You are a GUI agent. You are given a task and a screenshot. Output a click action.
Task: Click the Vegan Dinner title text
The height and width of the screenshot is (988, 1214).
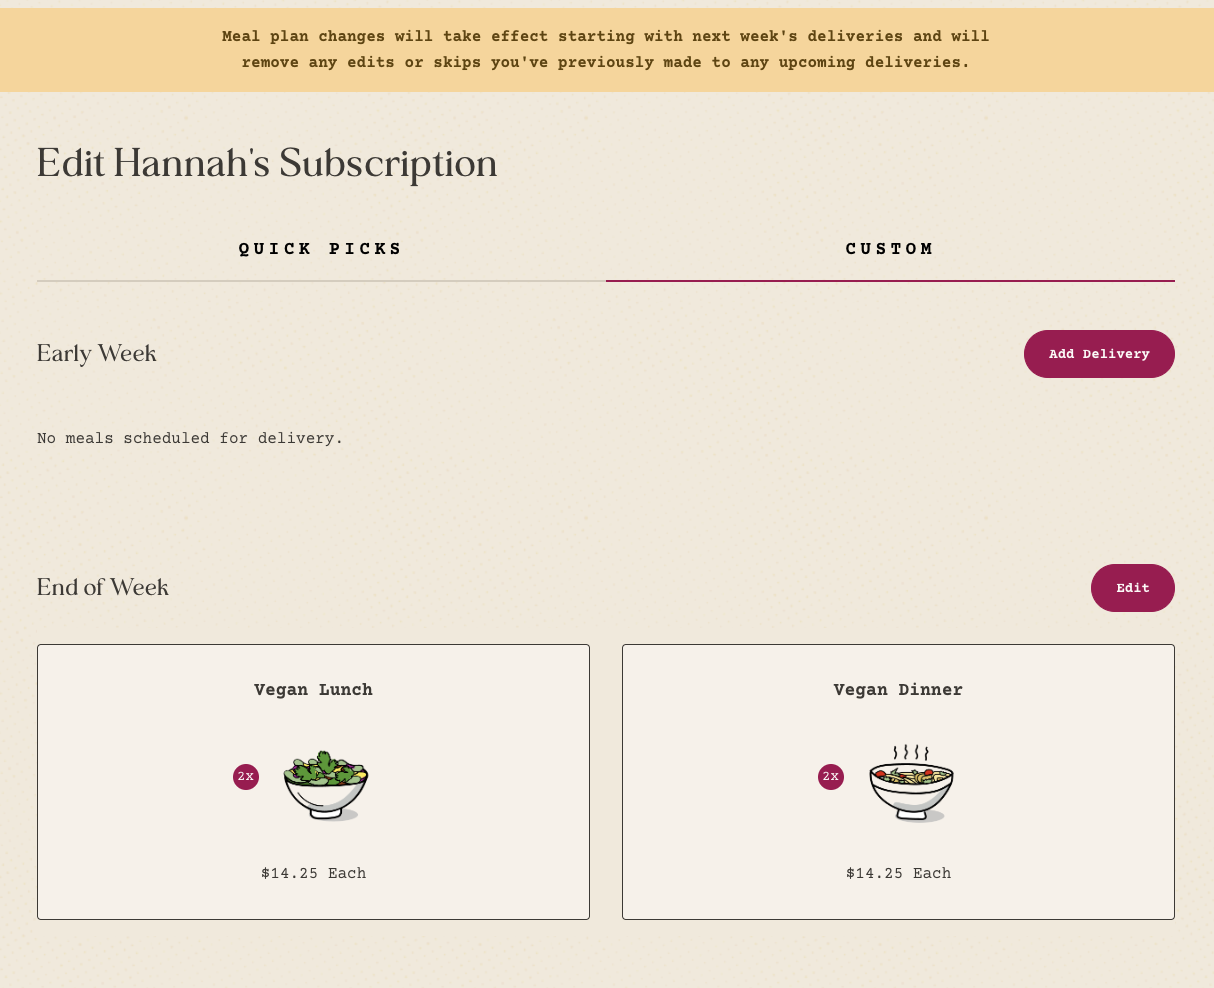(x=898, y=690)
